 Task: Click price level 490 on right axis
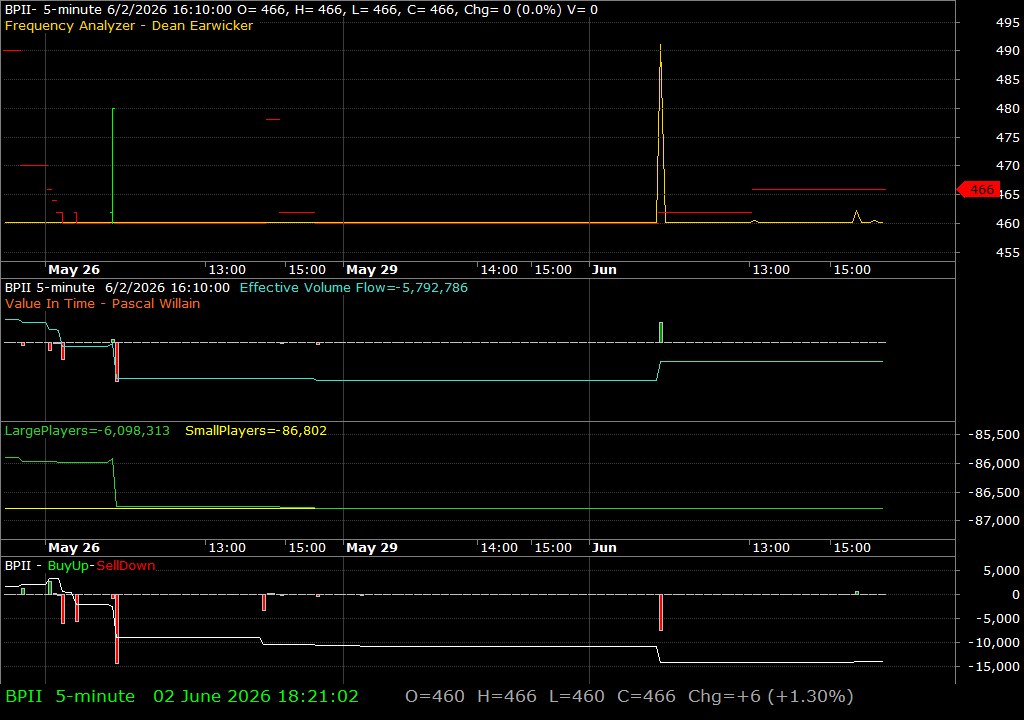pyautogui.click(x=1007, y=50)
